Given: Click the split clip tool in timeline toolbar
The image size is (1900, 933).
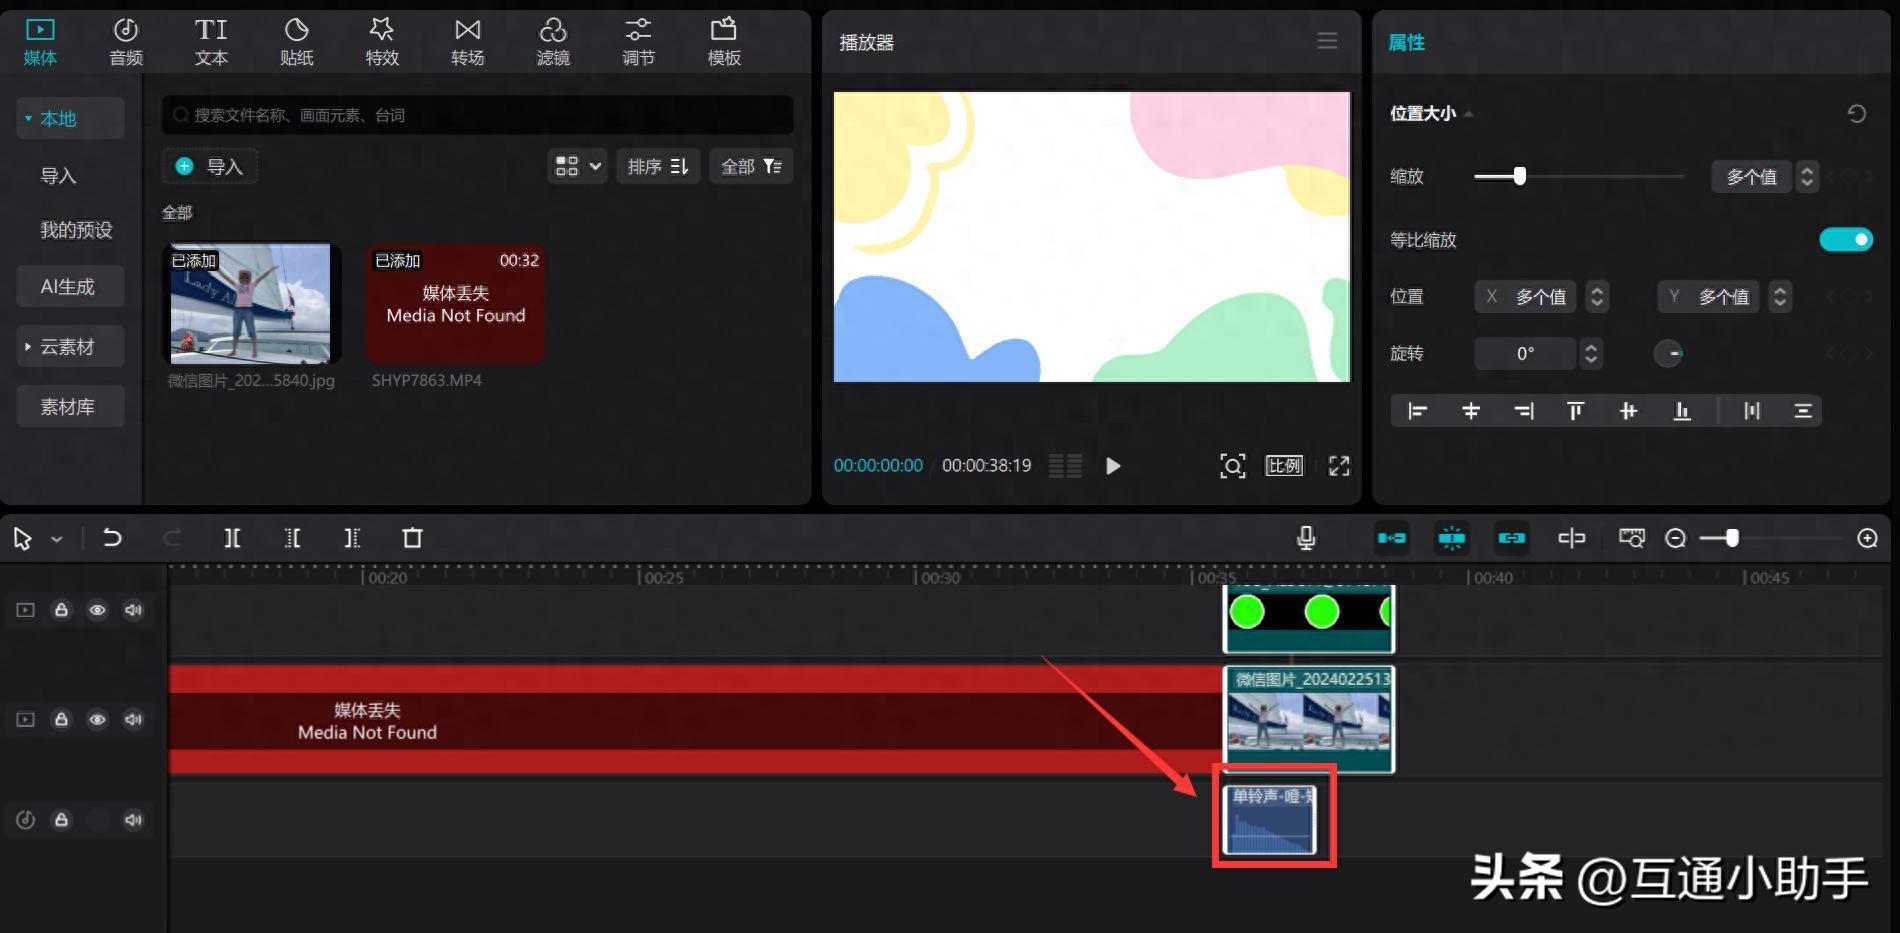Looking at the screenshot, I should pos(232,539).
